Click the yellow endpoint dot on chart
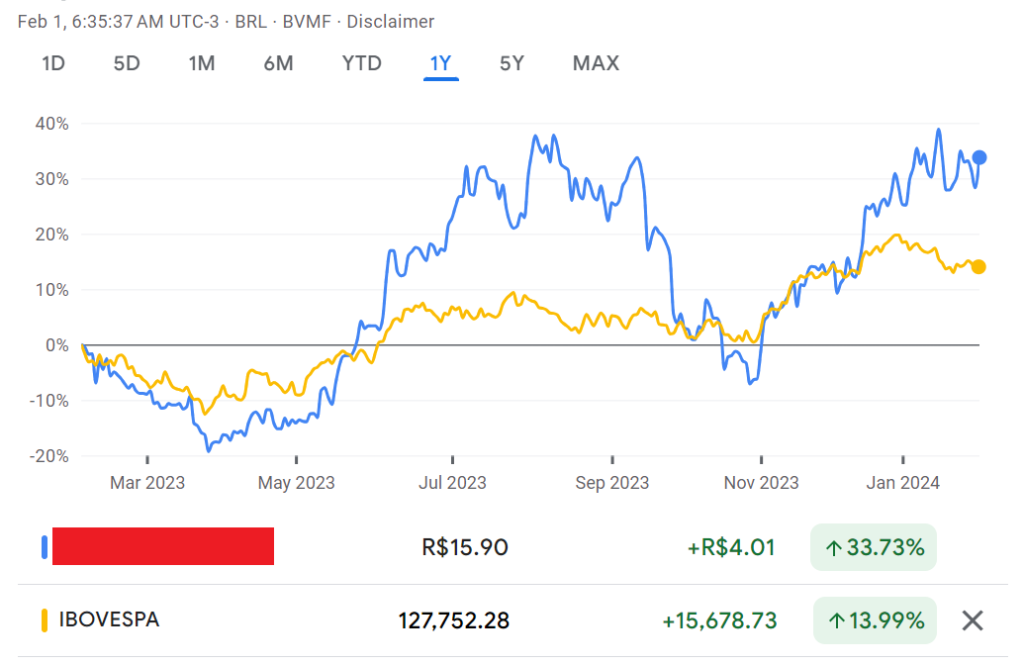This screenshot has width=1024, height=665. [x=979, y=267]
